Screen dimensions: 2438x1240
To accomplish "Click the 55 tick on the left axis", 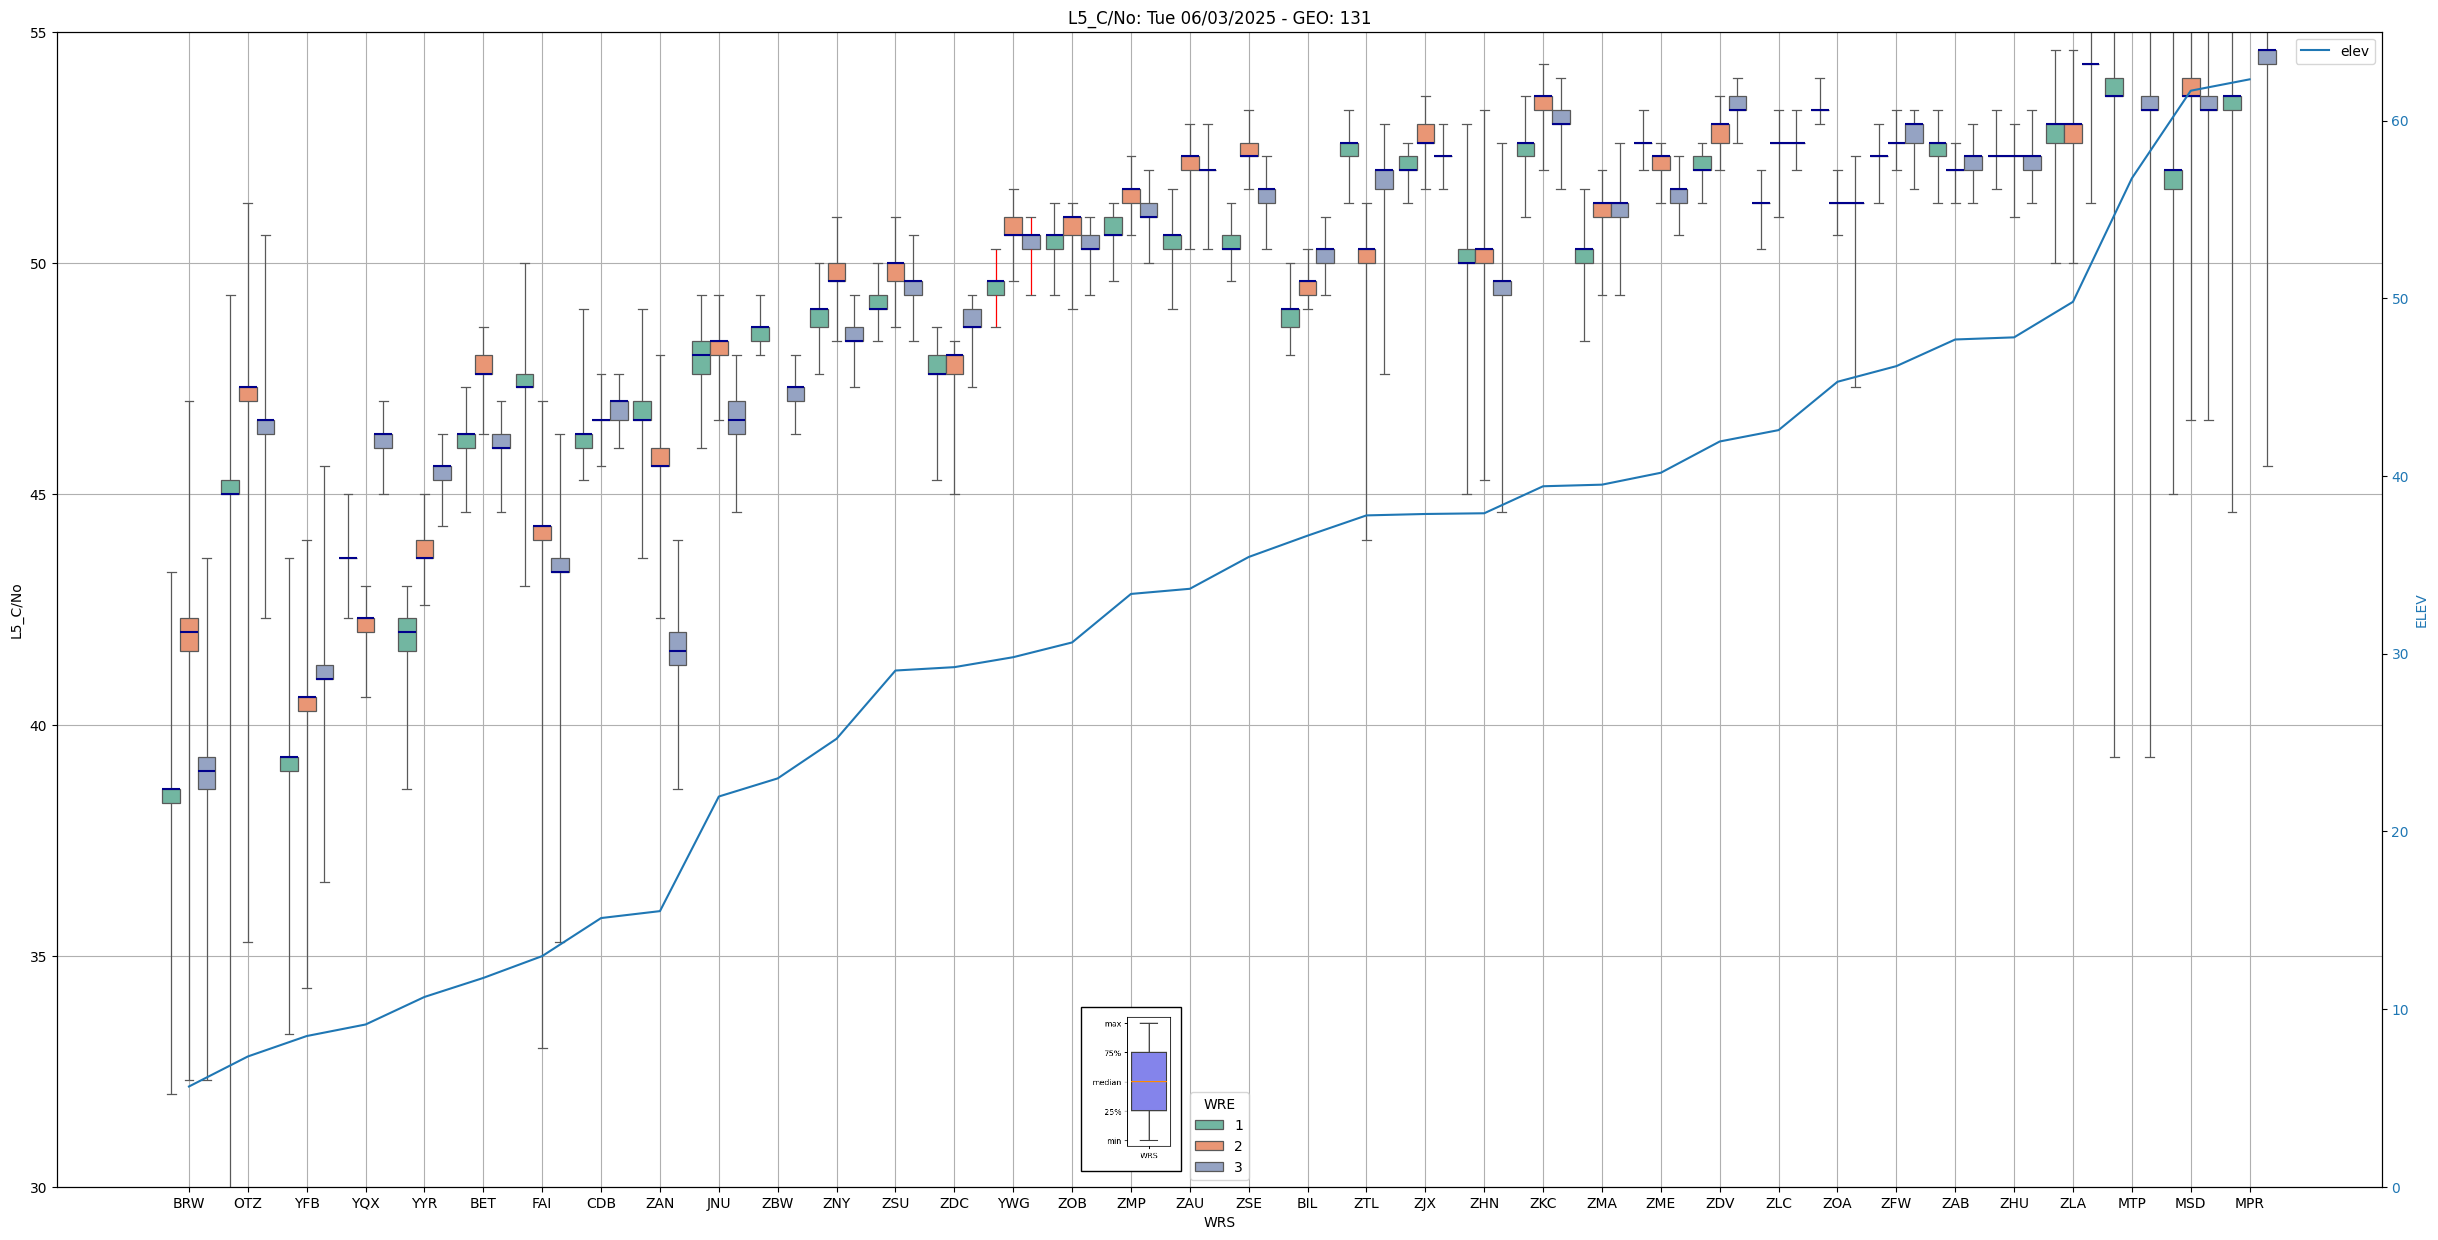I will point(40,33).
